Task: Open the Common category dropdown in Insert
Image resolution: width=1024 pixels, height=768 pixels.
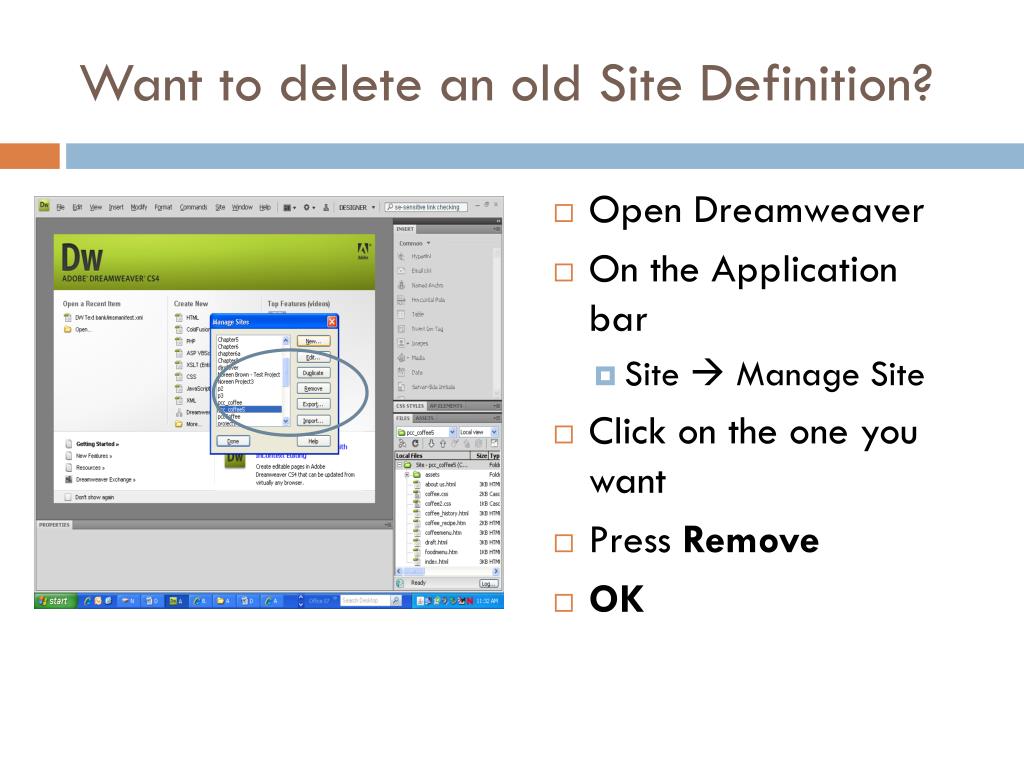Action: pos(415,243)
